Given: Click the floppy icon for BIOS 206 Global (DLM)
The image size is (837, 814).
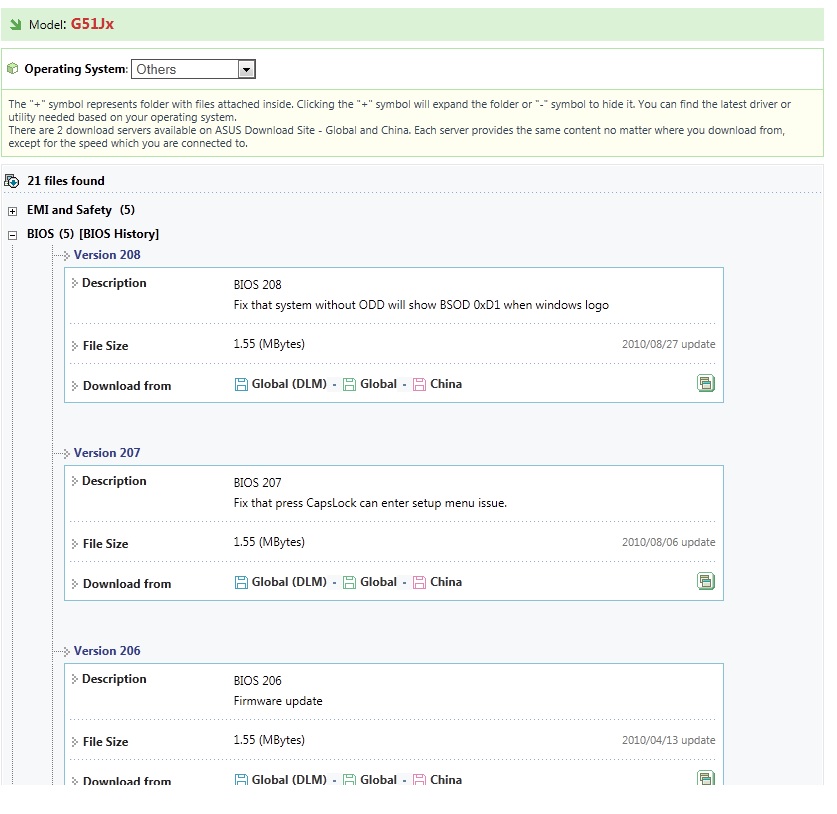Looking at the screenshot, I should pos(241,780).
